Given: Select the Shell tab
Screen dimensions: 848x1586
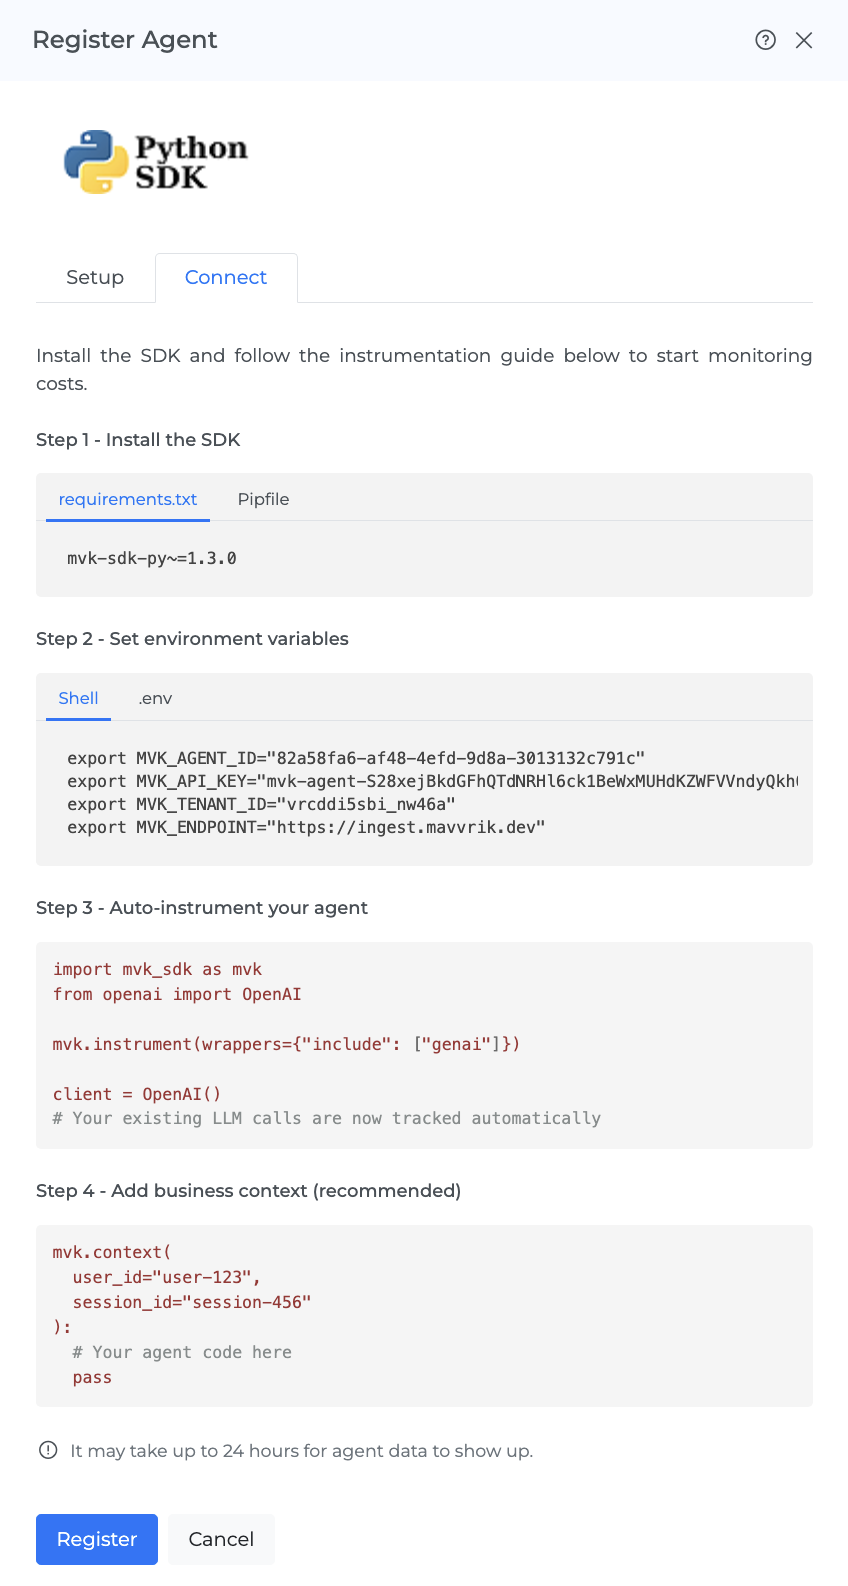Looking at the screenshot, I should [78, 698].
